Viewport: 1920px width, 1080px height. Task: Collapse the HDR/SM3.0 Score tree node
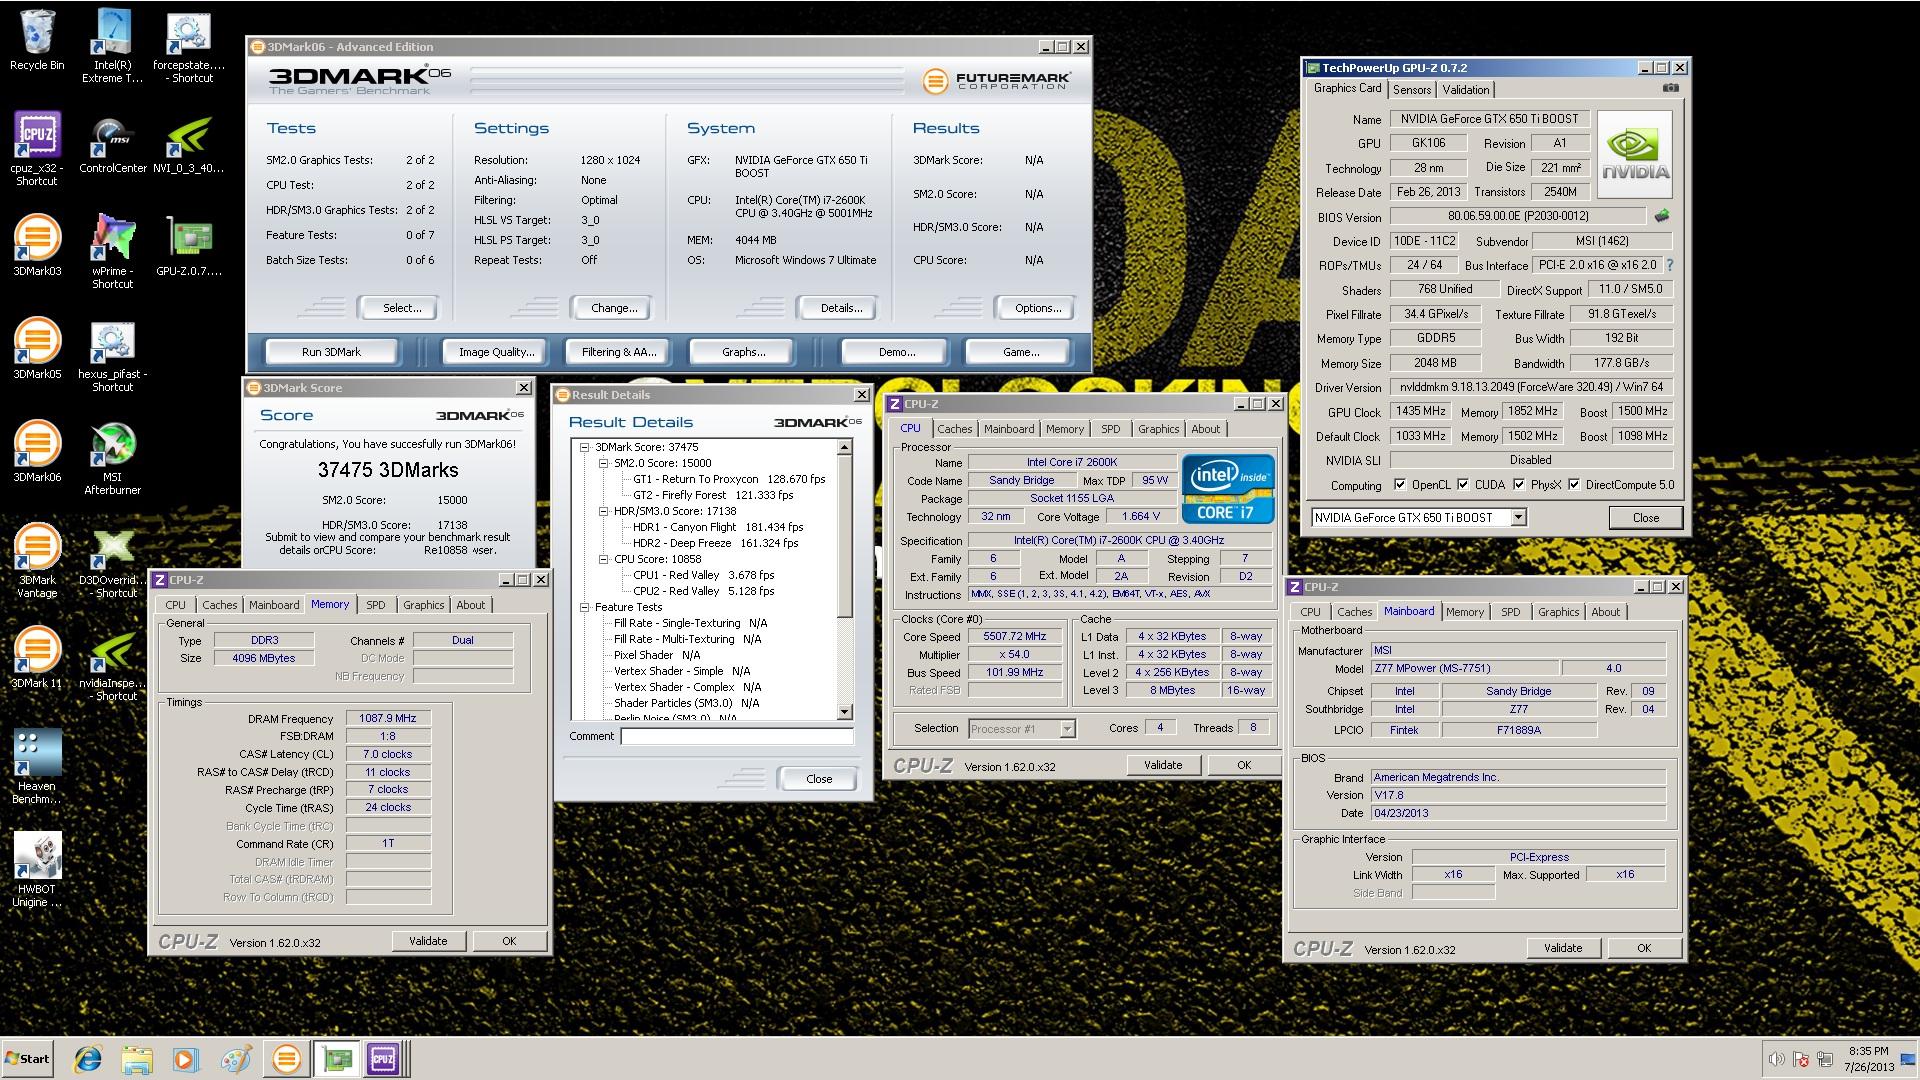604,512
